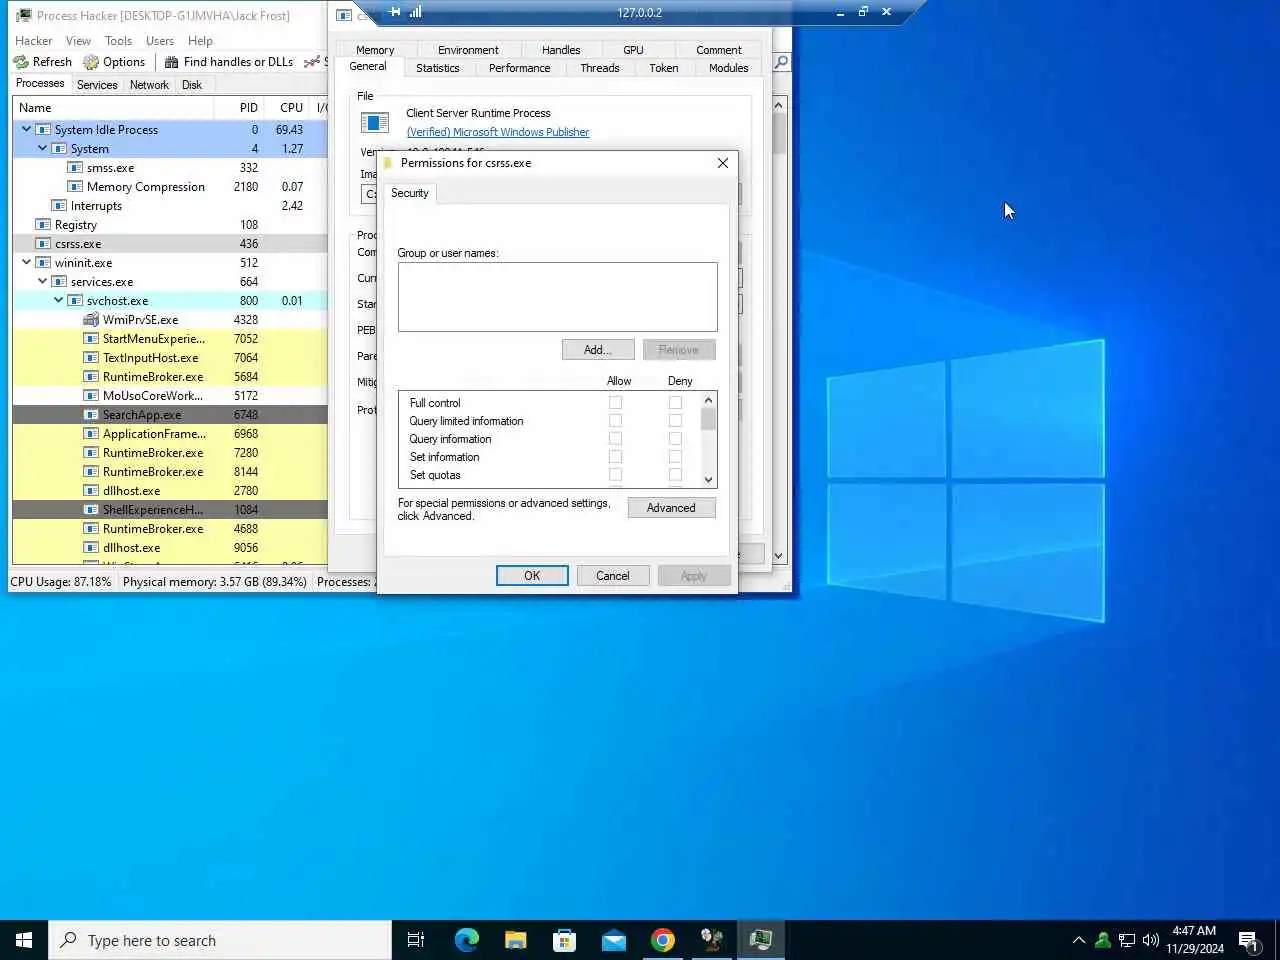Launch Microsoft Edge from the taskbar

(x=466, y=940)
